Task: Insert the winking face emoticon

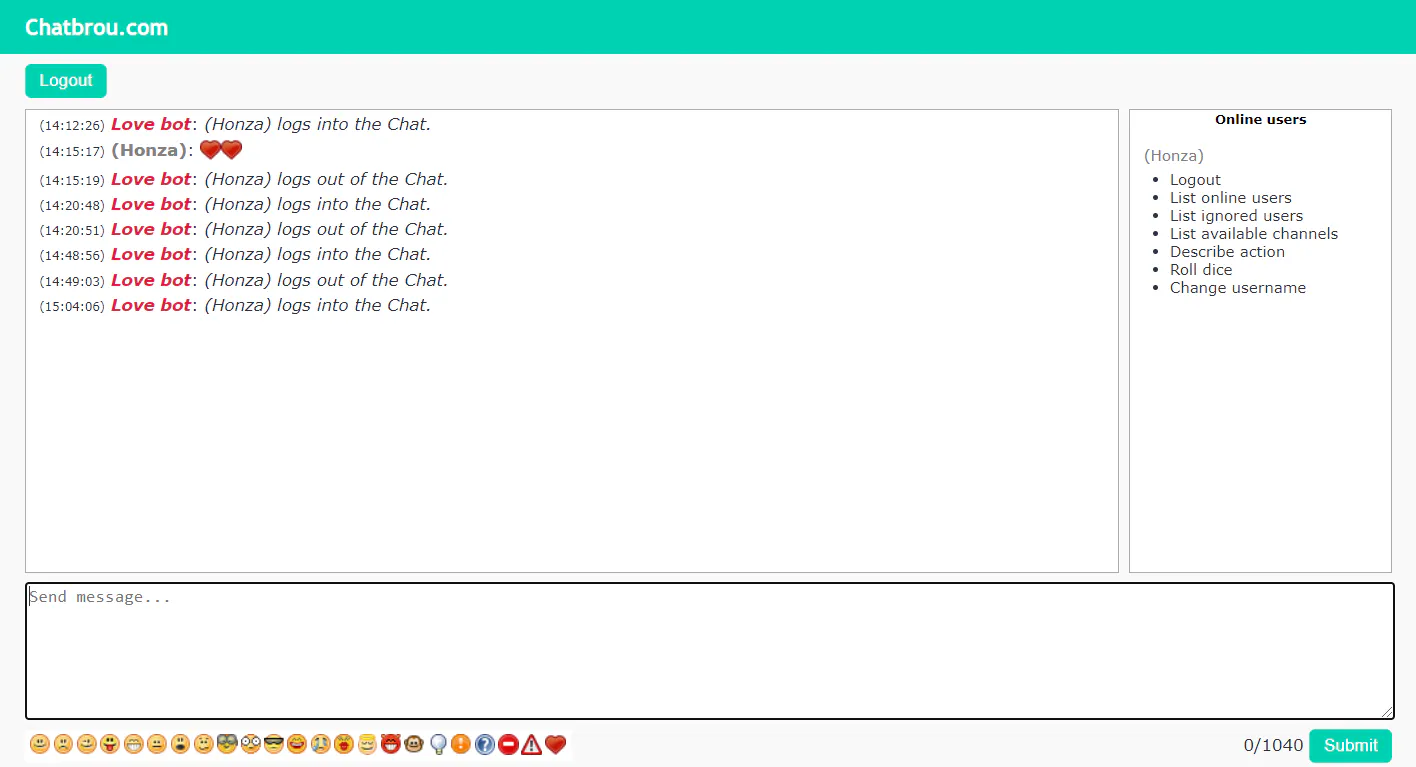Action: pyautogui.click(x=87, y=744)
